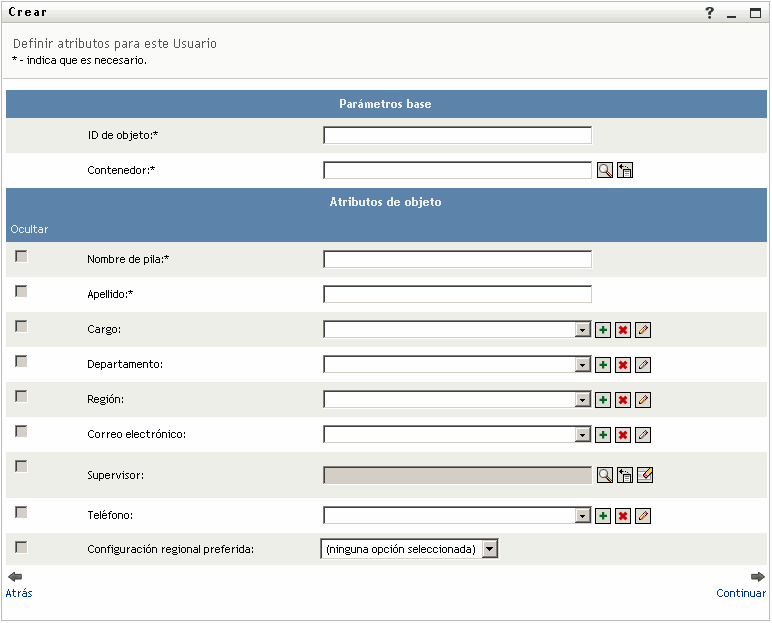Click the search icon next to Contenedor

click(x=605, y=170)
